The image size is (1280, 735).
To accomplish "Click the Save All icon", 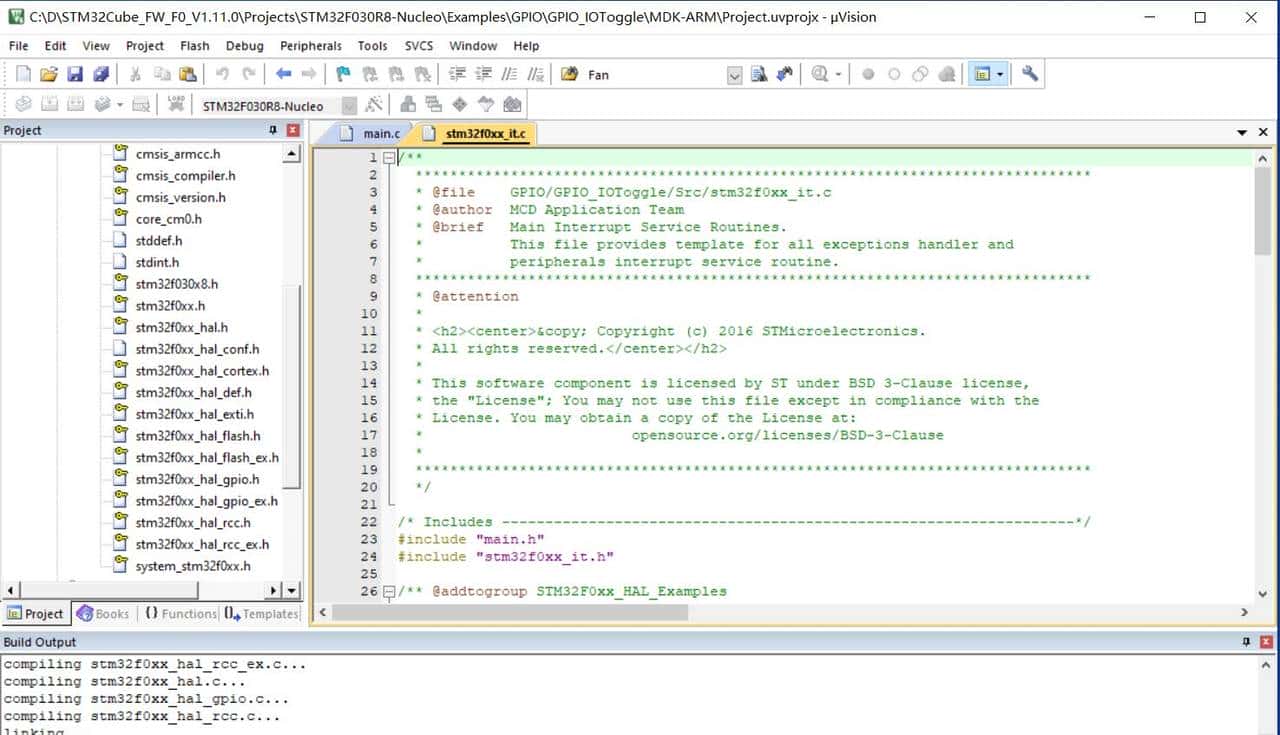I will pyautogui.click(x=101, y=74).
